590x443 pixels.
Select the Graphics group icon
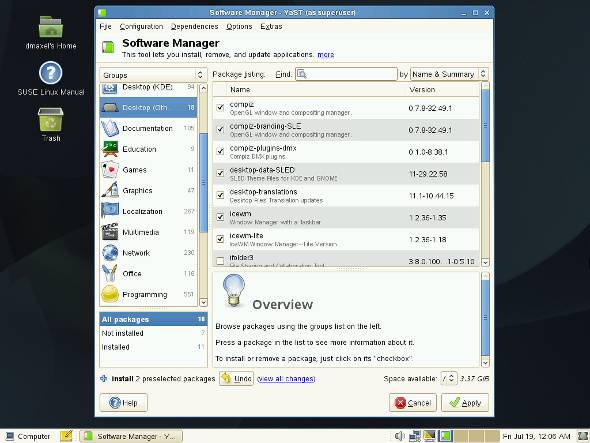click(110, 190)
